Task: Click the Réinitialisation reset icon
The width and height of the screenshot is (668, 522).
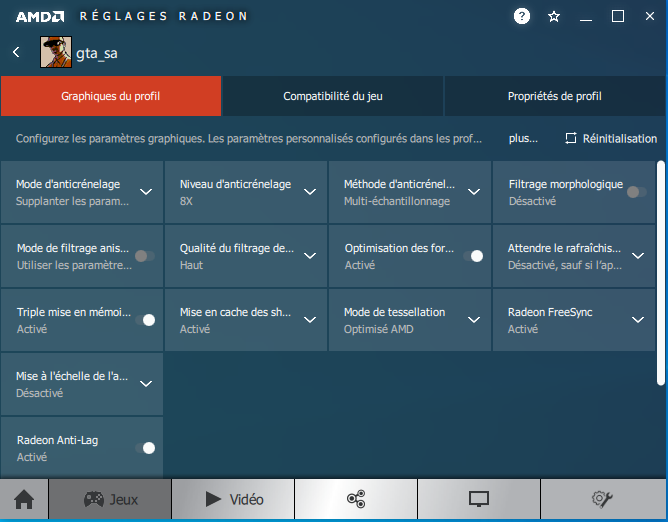Action: pyautogui.click(x=570, y=138)
